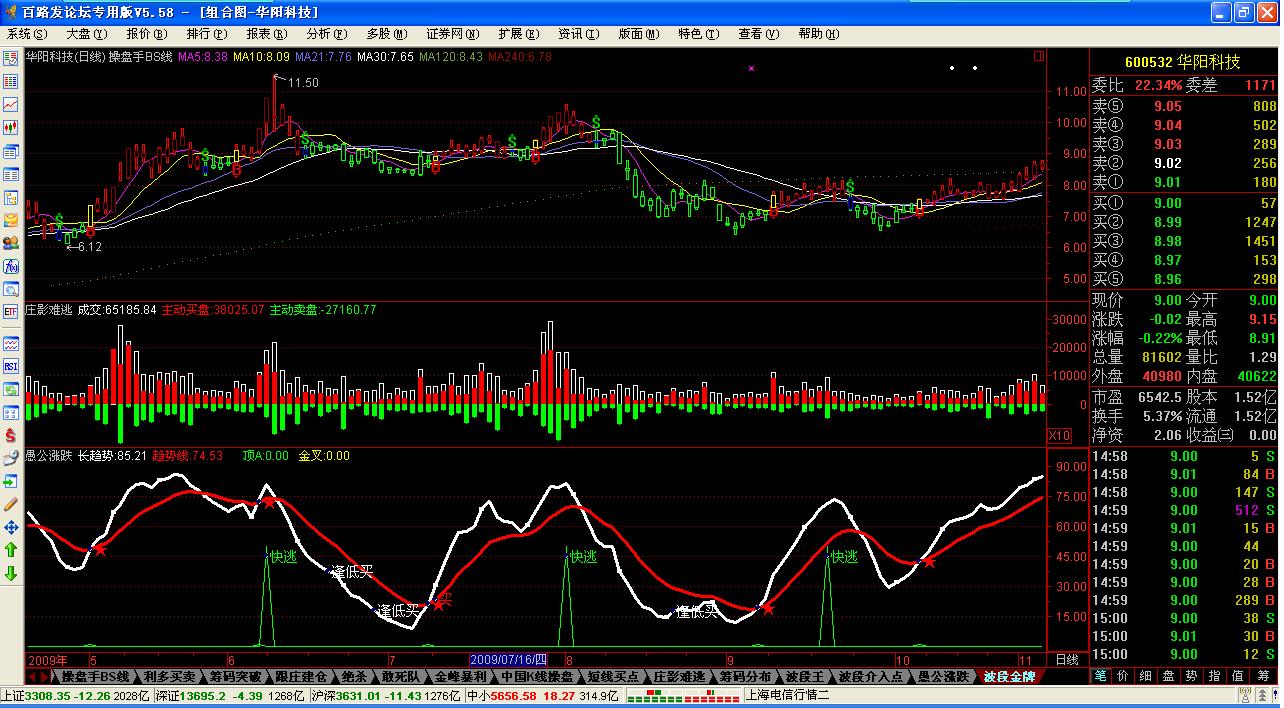The height and width of the screenshot is (708, 1284).
Task: Click the green down arrow icon
Action: coord(11,573)
